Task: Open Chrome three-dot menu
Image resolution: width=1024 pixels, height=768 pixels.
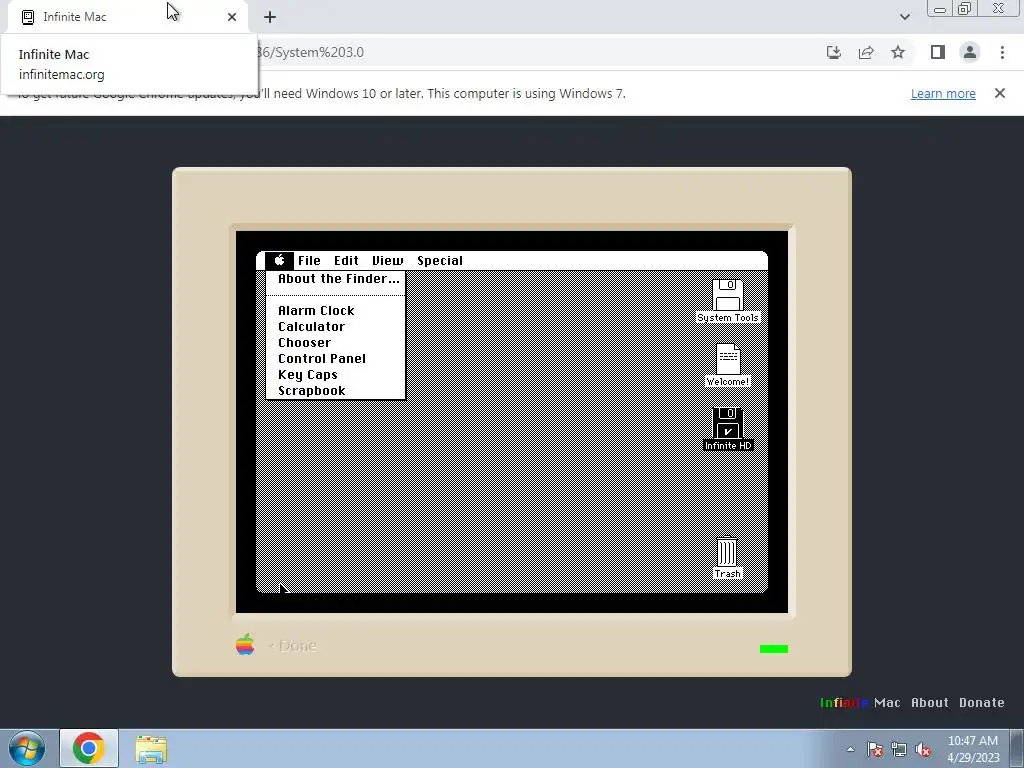Action: point(1002,52)
